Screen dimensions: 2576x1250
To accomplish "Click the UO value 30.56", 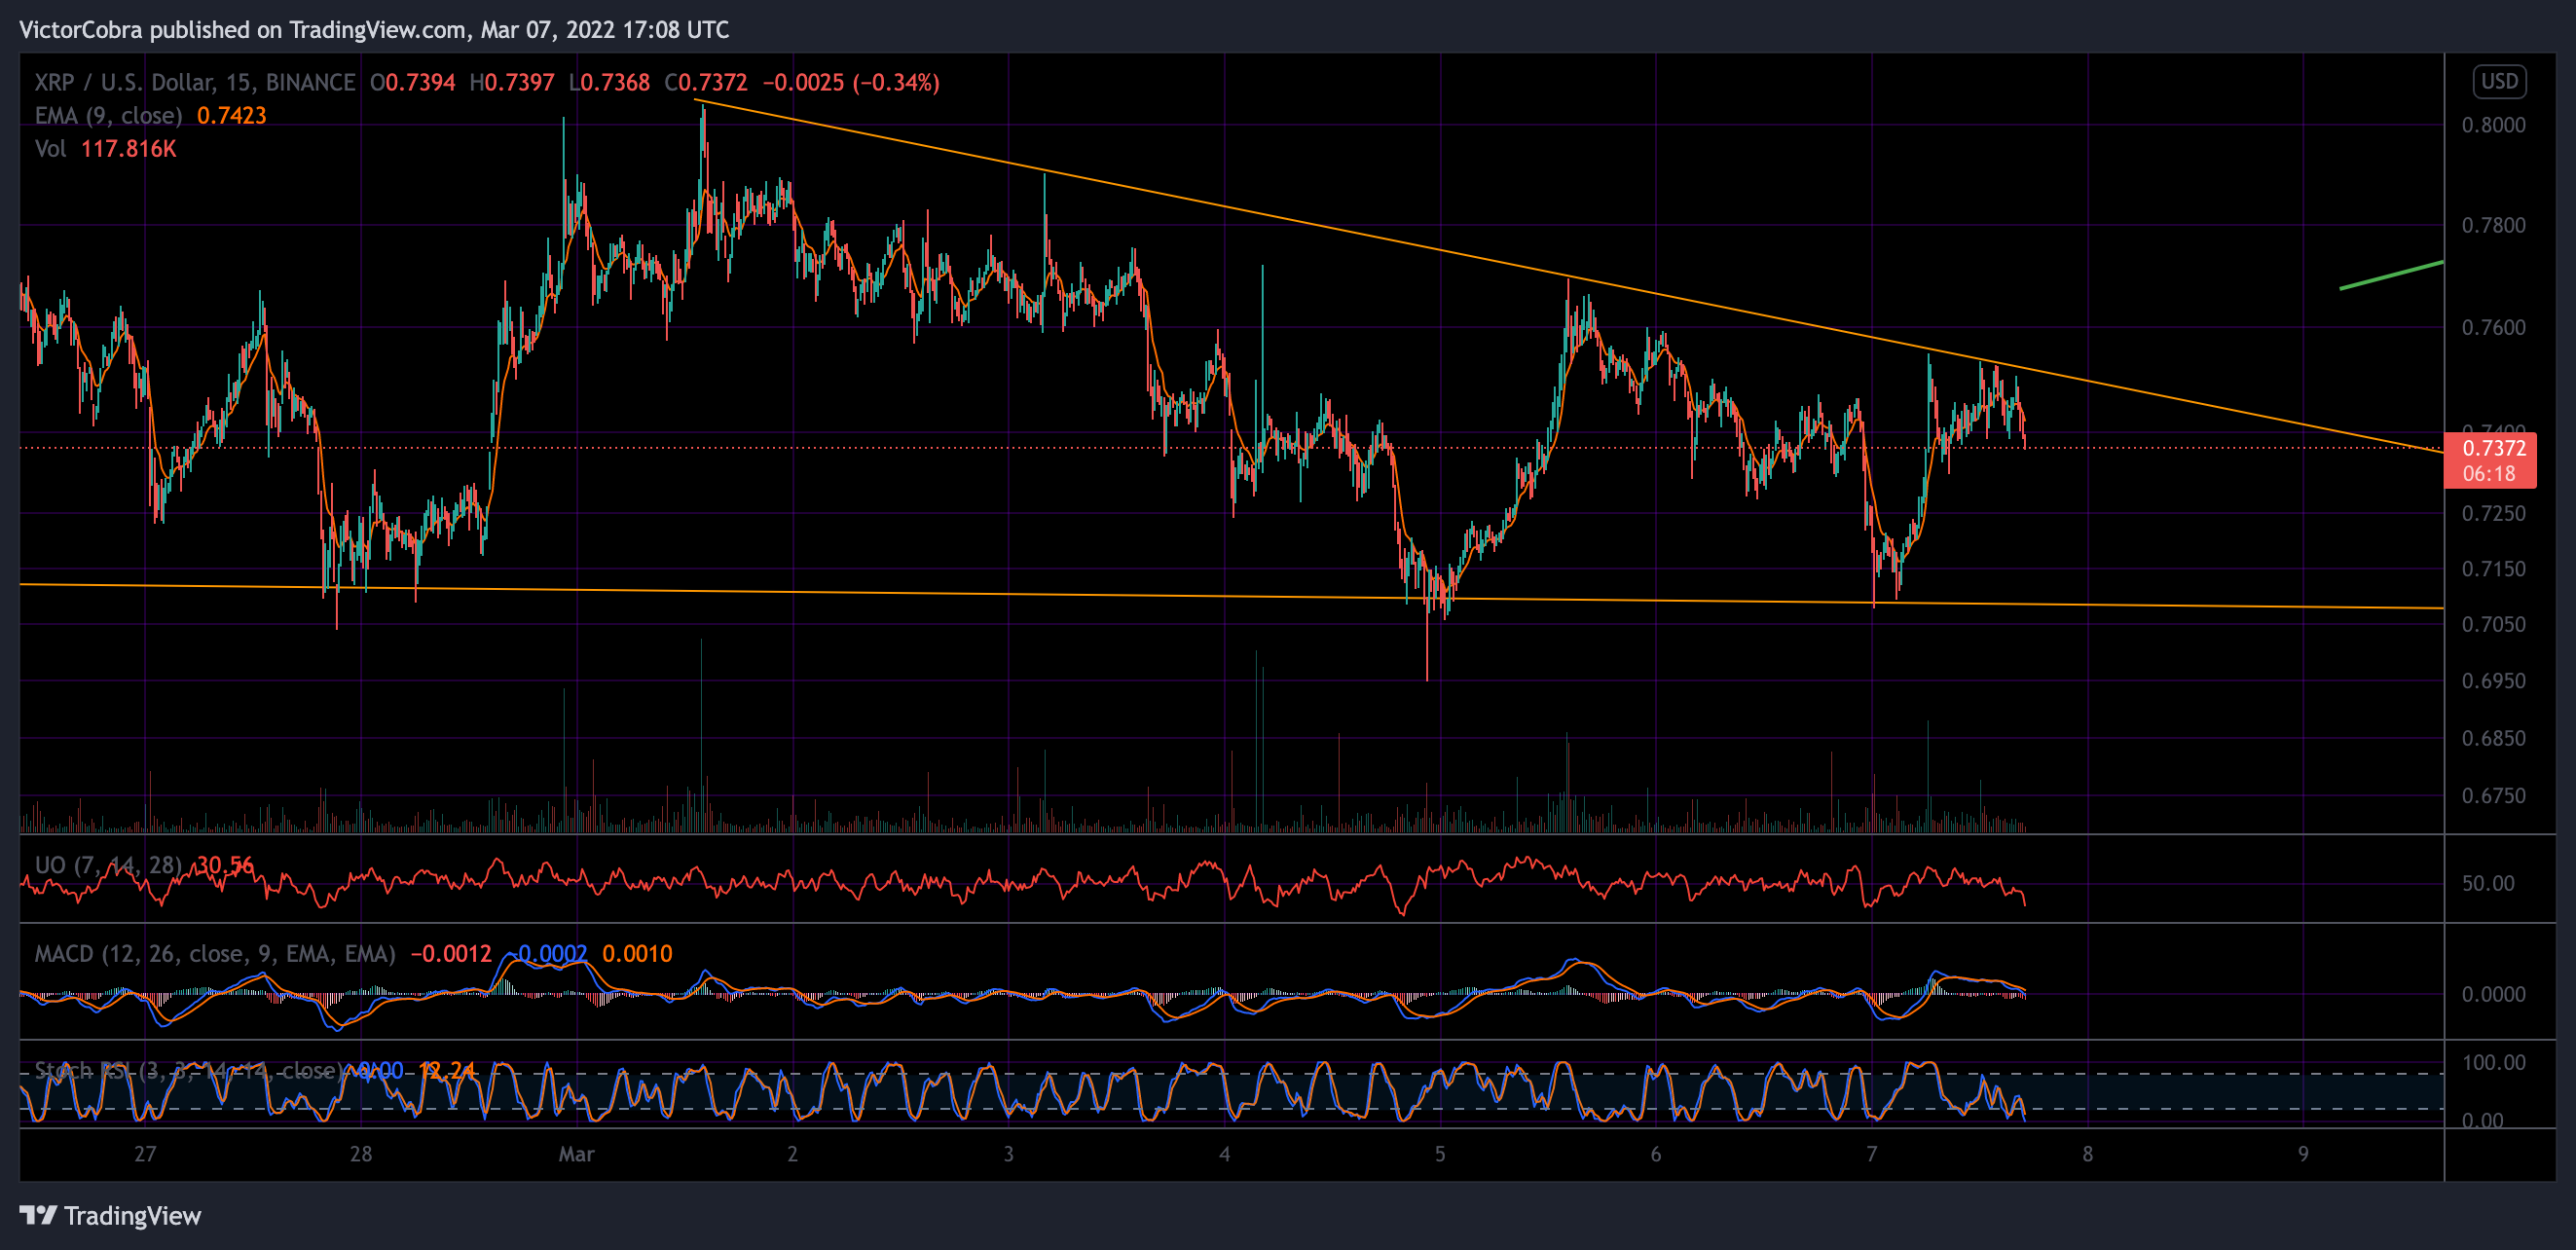I will tap(225, 865).
